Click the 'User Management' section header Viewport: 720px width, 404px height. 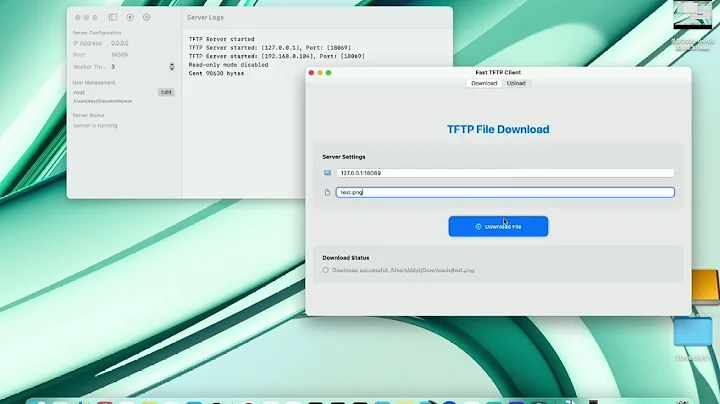click(x=94, y=83)
